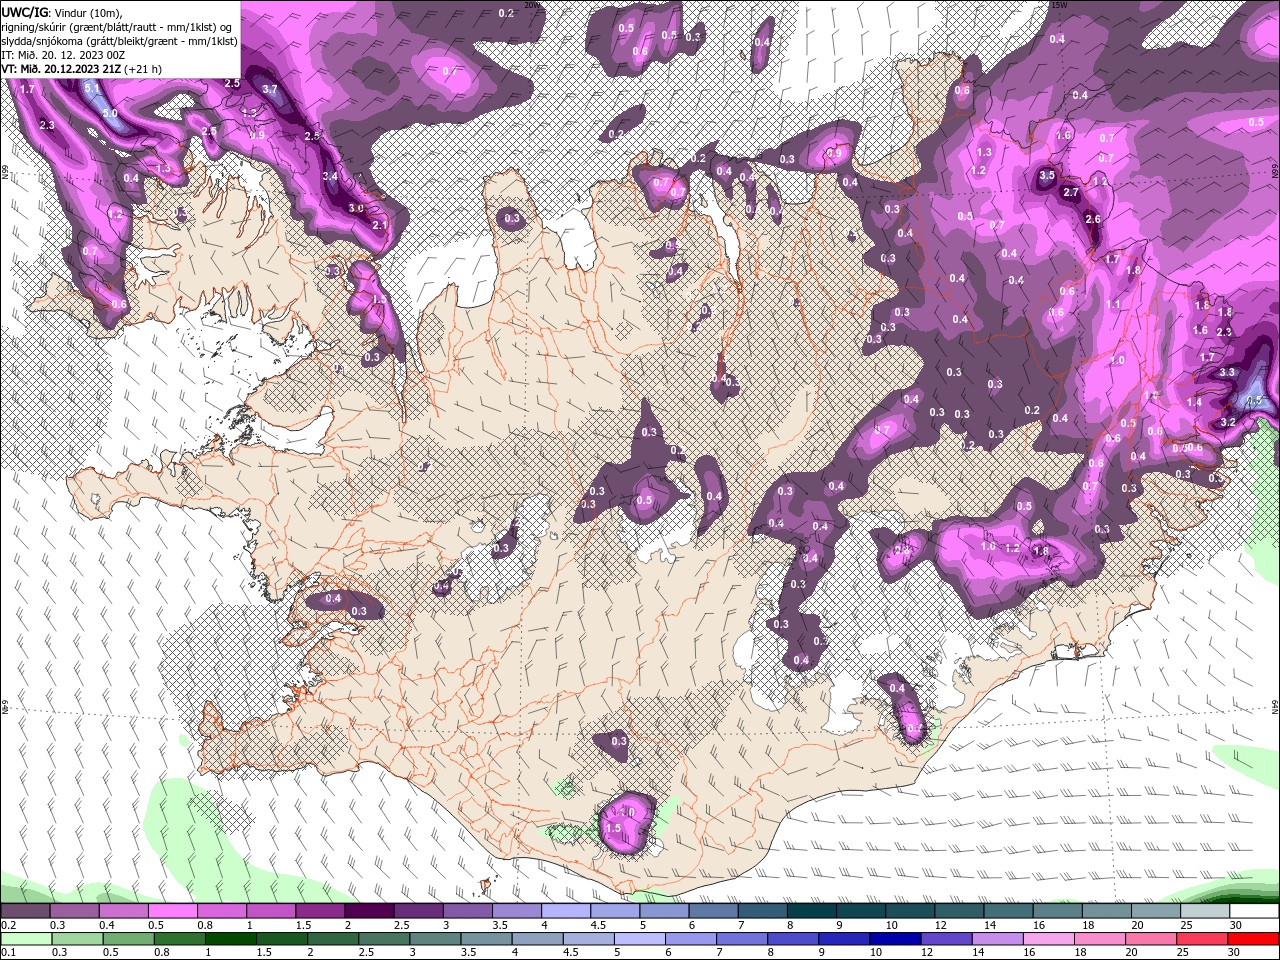
Task: Pick the 10–12 deep blue swatch, bottom legend row
Action: (895, 938)
